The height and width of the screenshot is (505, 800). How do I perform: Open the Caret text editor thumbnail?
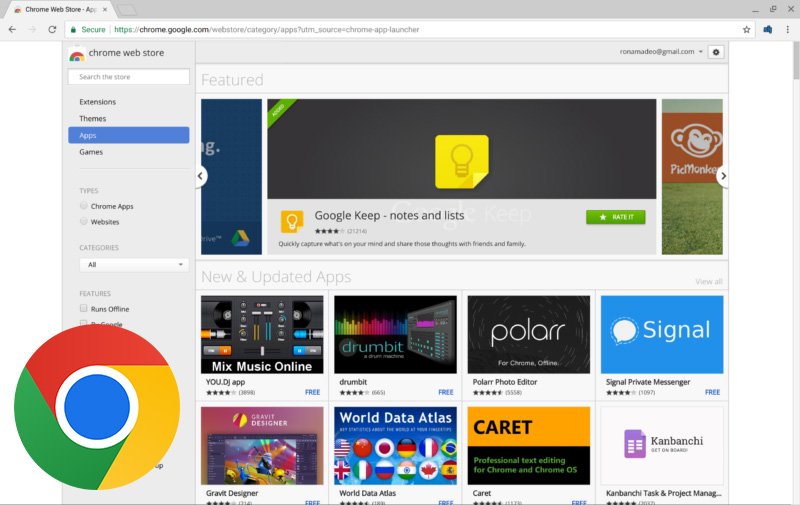(529, 446)
